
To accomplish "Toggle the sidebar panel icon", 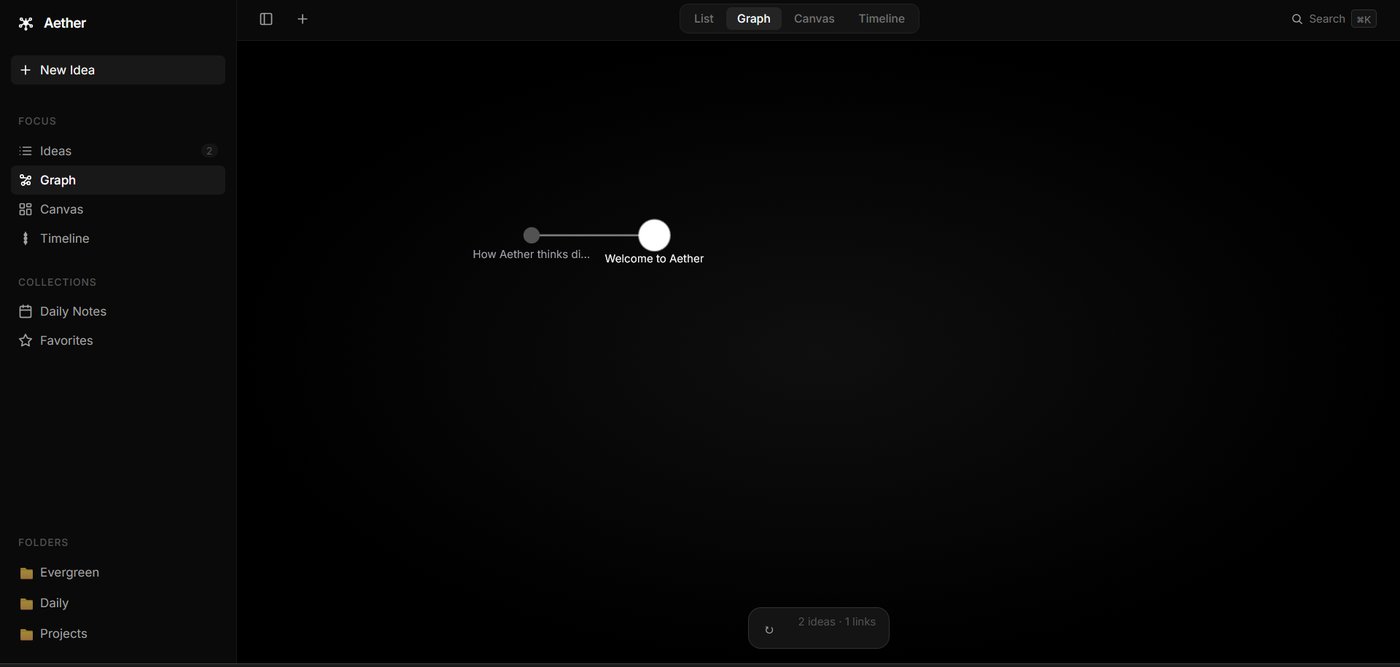I will coord(266,19).
